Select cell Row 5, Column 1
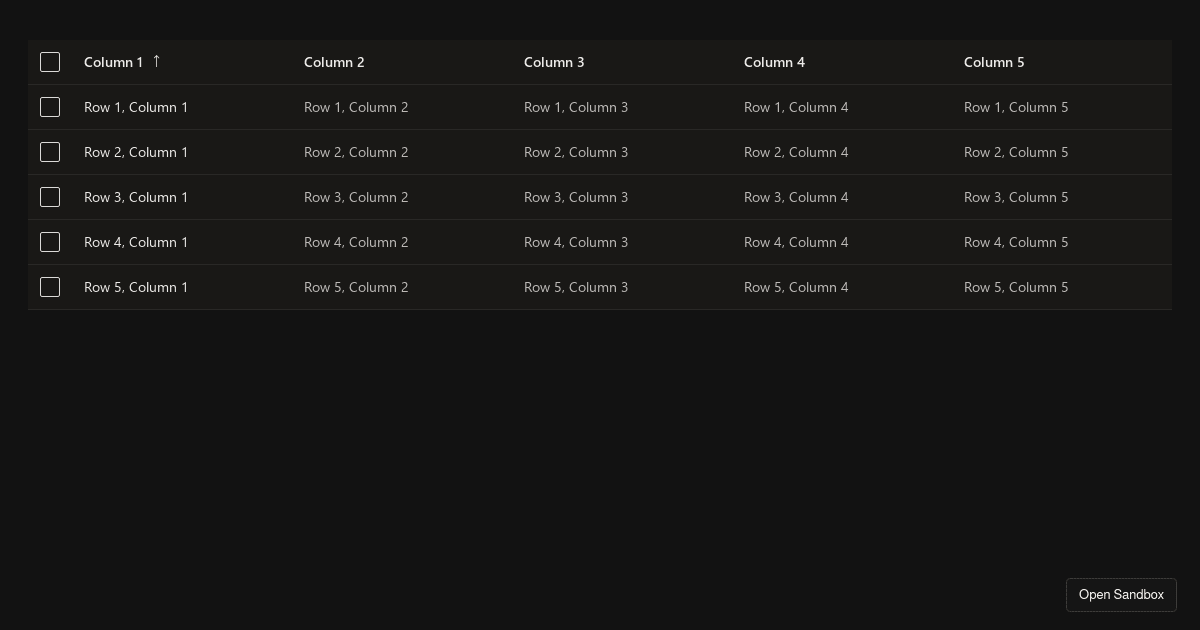 tap(136, 287)
